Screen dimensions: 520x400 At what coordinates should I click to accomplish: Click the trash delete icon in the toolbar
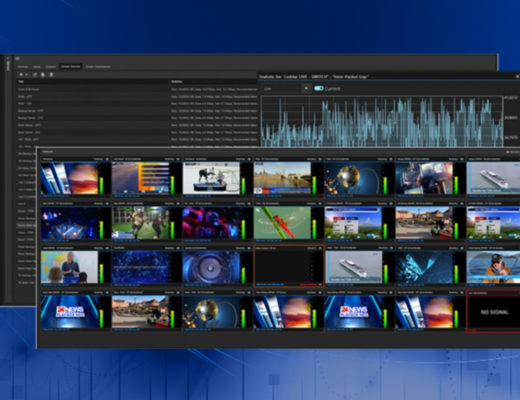point(51,74)
